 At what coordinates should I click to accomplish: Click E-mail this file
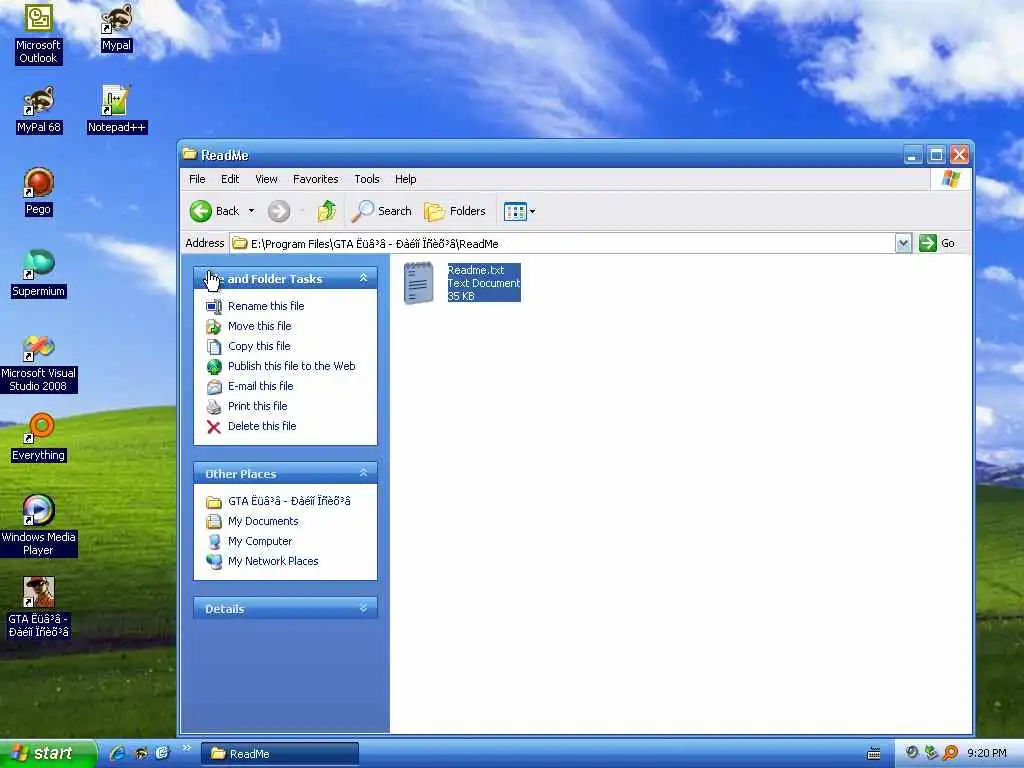[x=260, y=386]
